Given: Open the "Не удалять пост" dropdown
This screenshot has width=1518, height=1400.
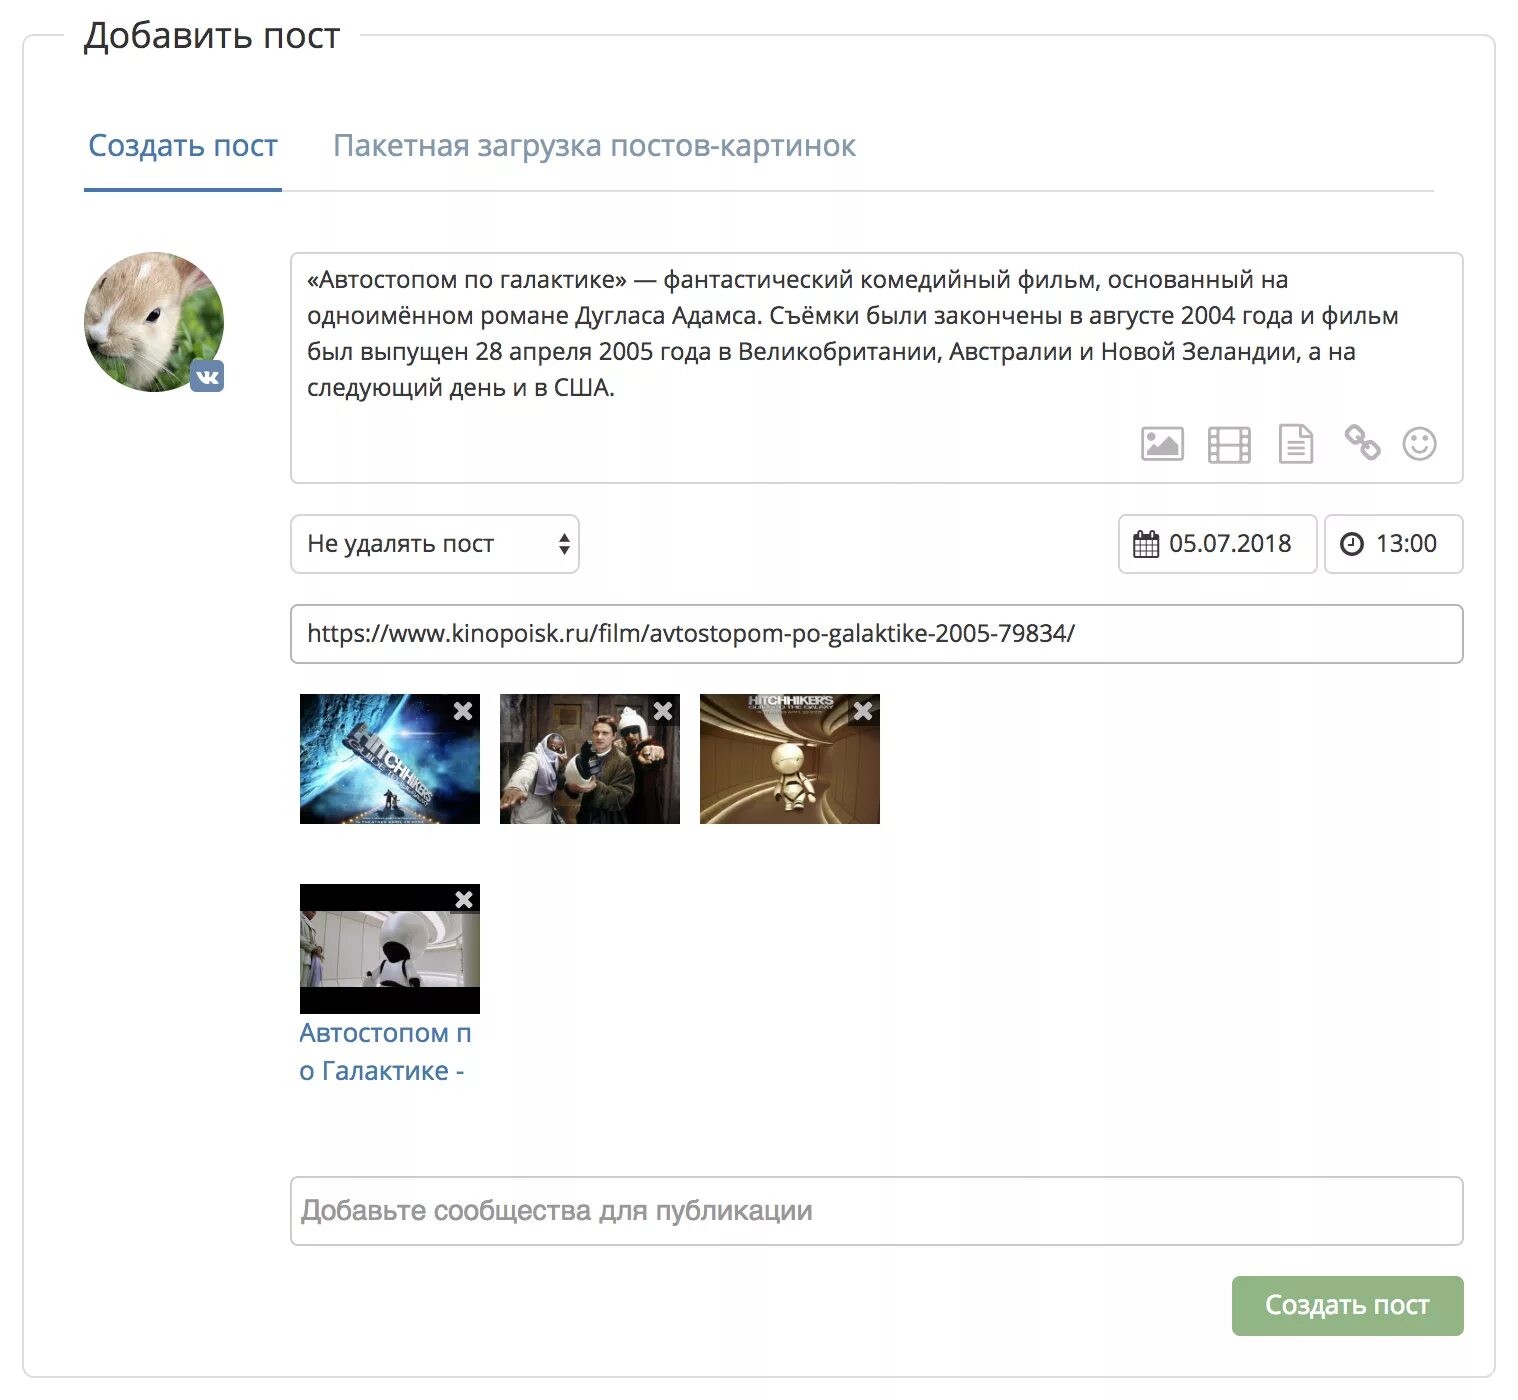Looking at the screenshot, I should 435,544.
